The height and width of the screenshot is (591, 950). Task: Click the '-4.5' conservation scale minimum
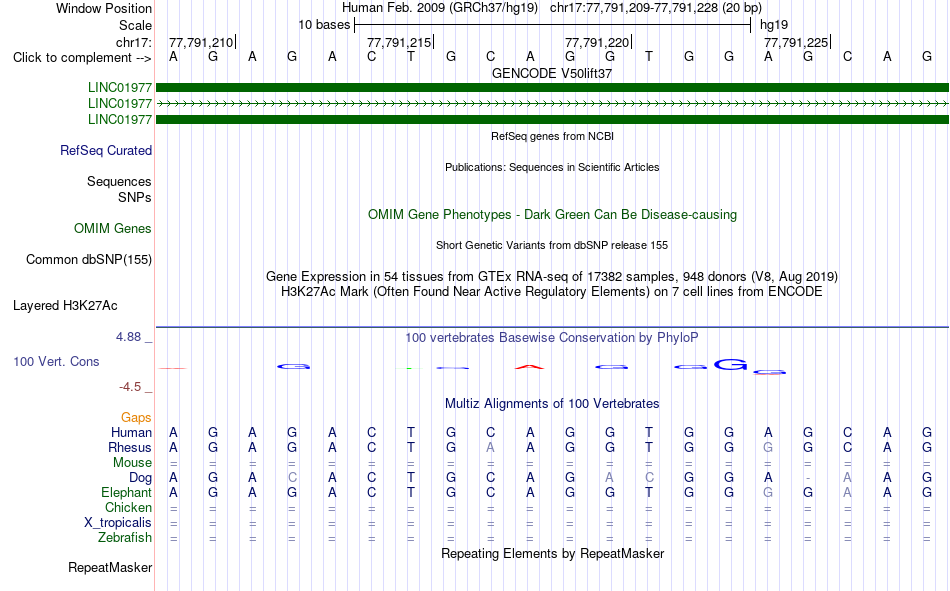[x=130, y=387]
